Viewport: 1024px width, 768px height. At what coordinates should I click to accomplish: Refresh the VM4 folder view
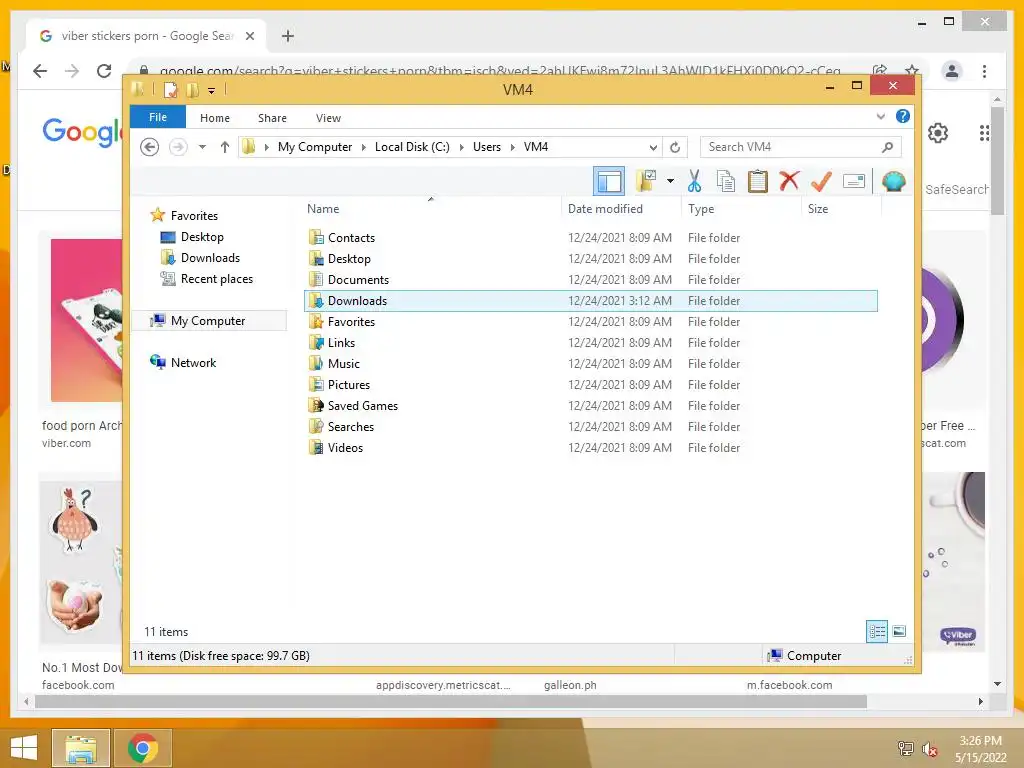coord(675,147)
